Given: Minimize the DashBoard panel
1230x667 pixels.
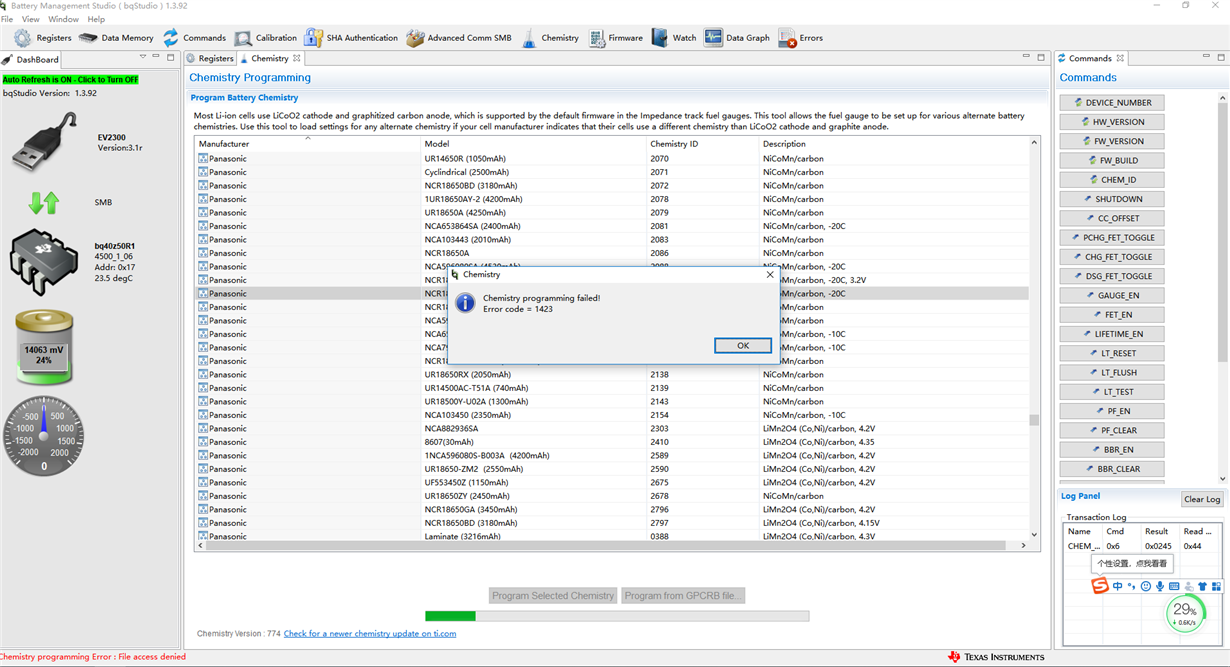Looking at the screenshot, I should (156, 57).
